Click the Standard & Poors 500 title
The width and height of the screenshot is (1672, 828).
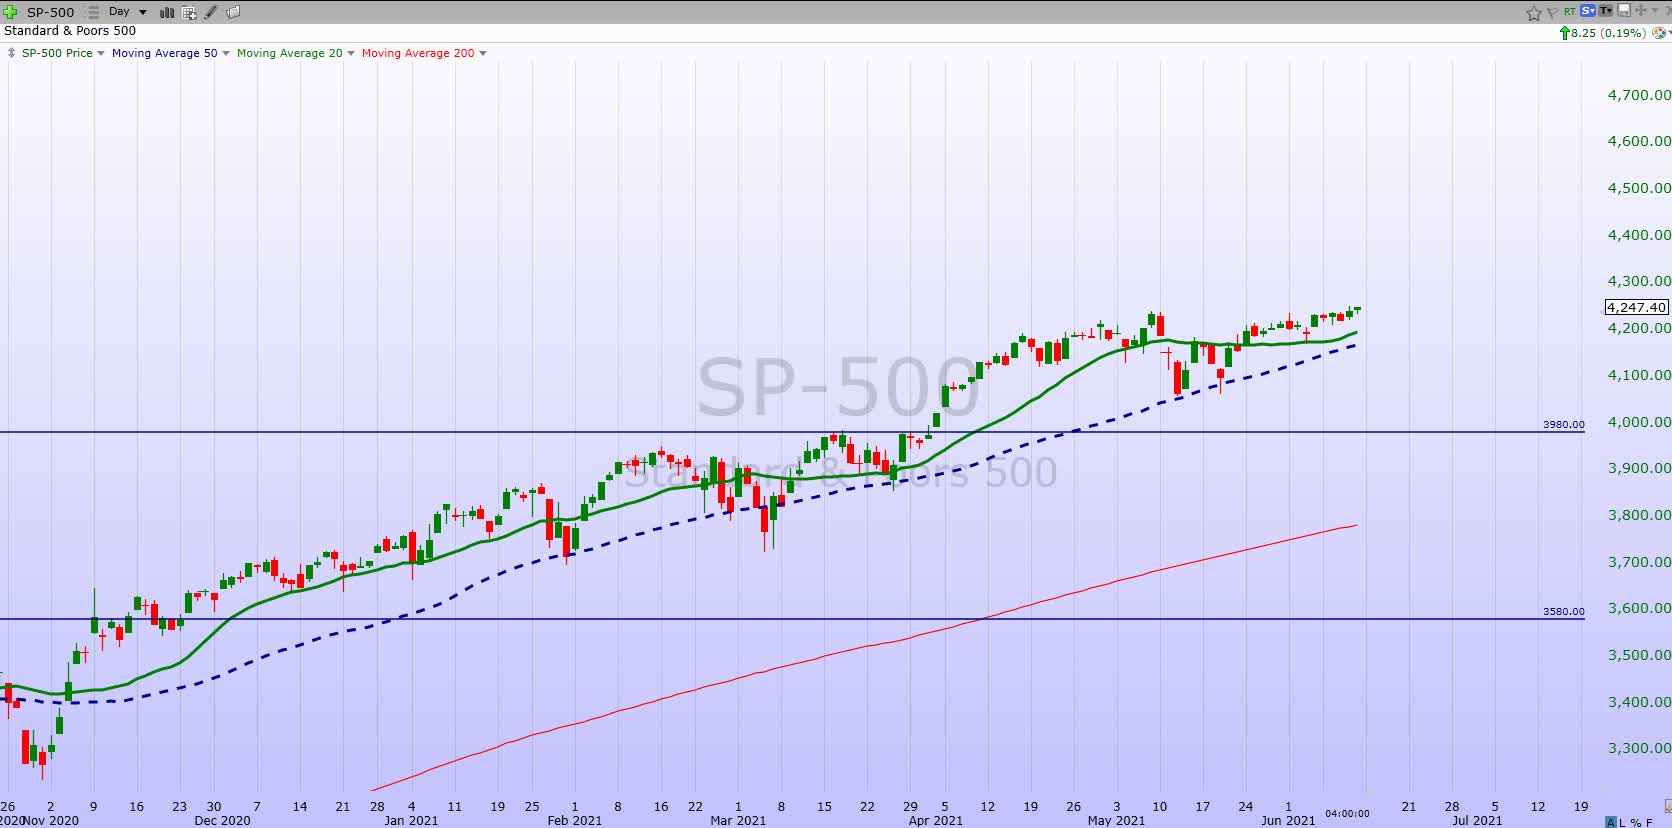coord(70,31)
